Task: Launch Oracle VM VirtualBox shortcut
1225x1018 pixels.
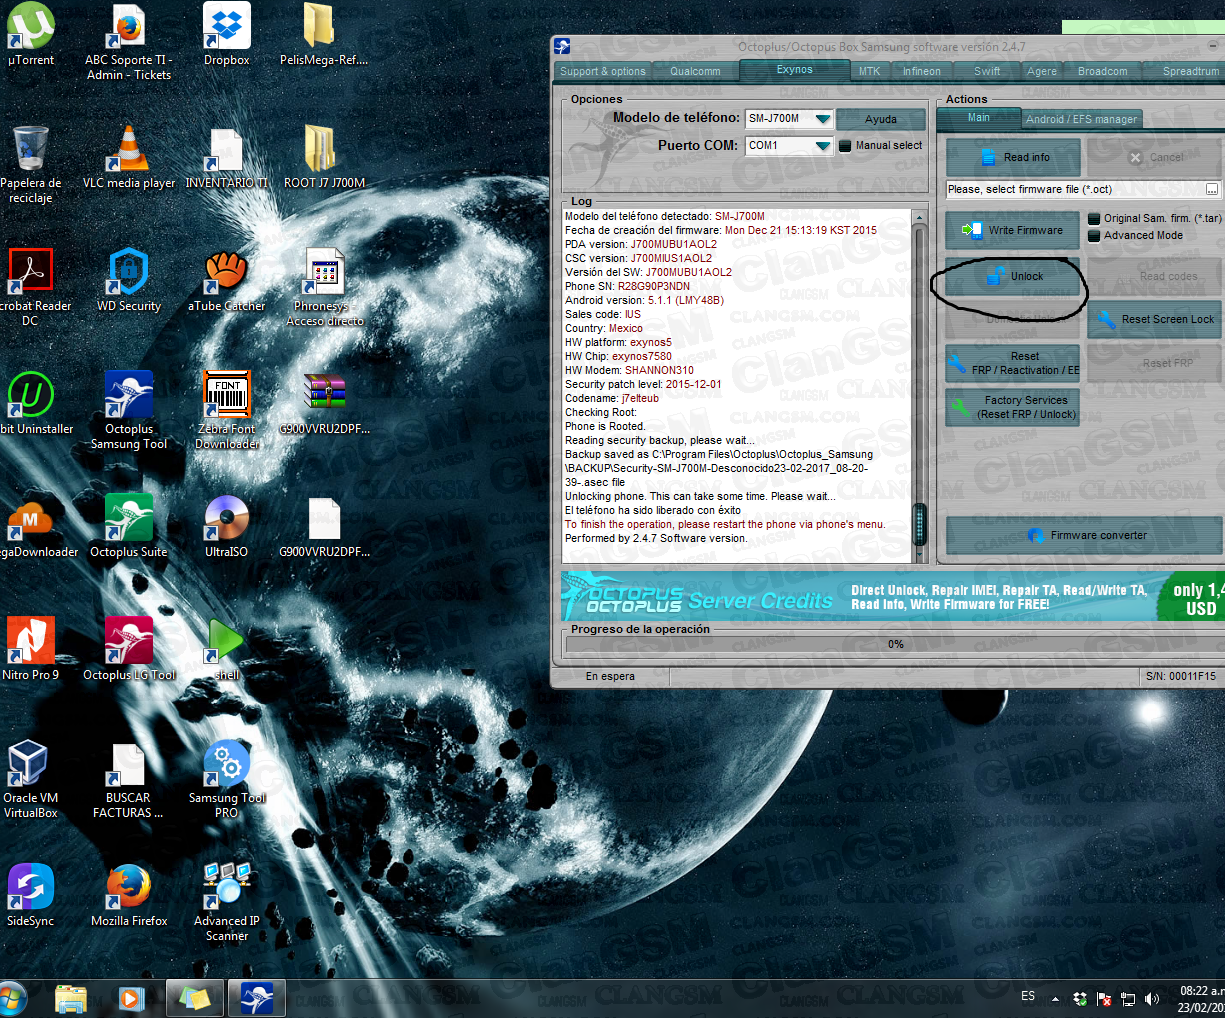Action: click(x=31, y=780)
